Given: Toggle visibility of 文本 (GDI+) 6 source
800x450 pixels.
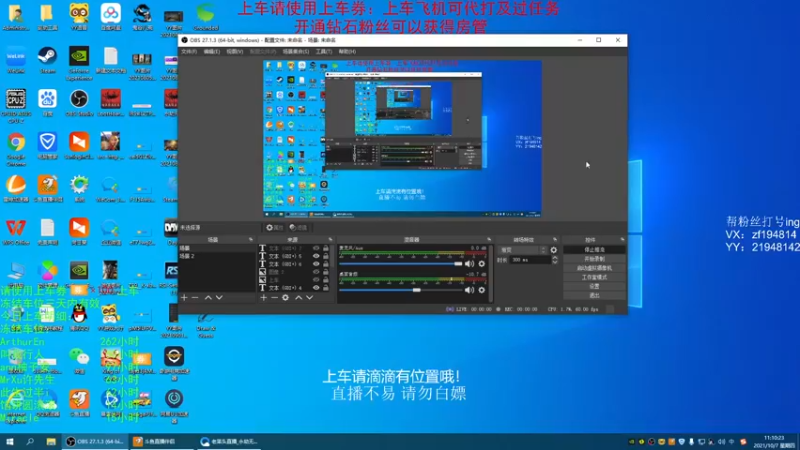Looking at the screenshot, I should pos(316,264).
